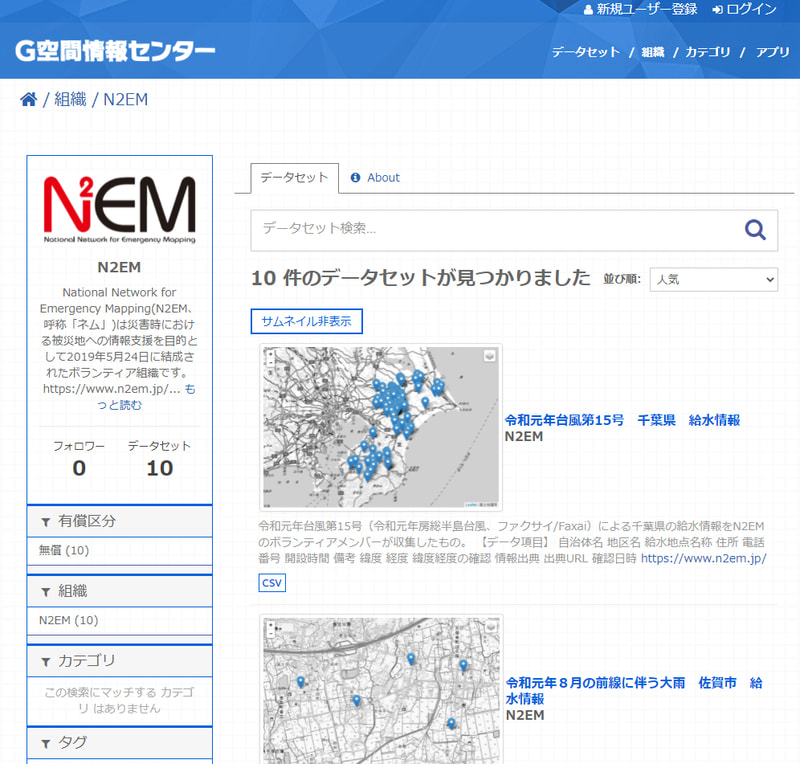The image size is (800, 764).
Task: Click the CSV format tag
Action: point(272,583)
